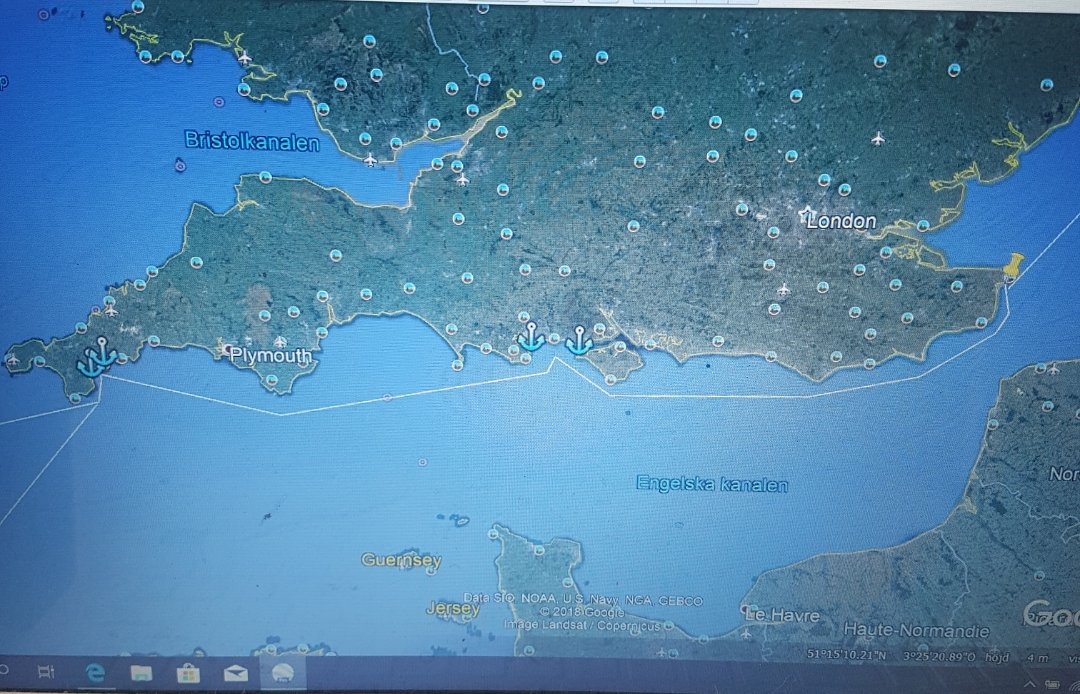Select the Bristolkanalen water label
Image resolution: width=1080 pixels, height=694 pixels.
tap(251, 142)
